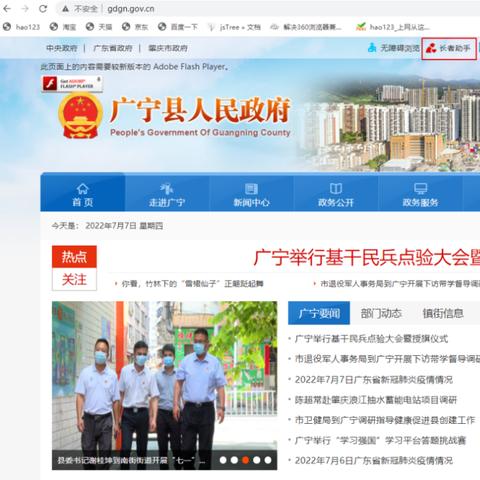Go to 中央政府 link
480x480 pixels.
[62, 48]
